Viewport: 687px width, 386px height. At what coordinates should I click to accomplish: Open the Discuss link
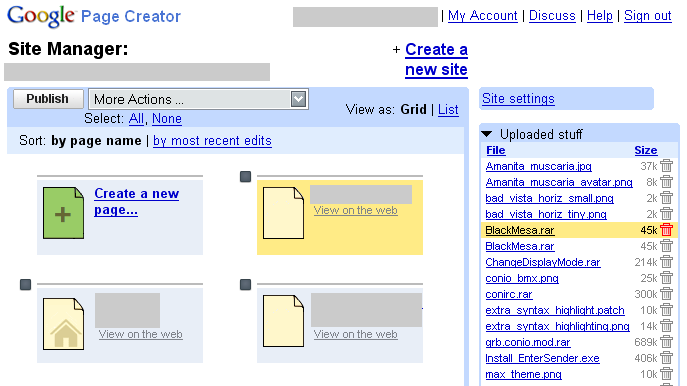click(x=552, y=16)
